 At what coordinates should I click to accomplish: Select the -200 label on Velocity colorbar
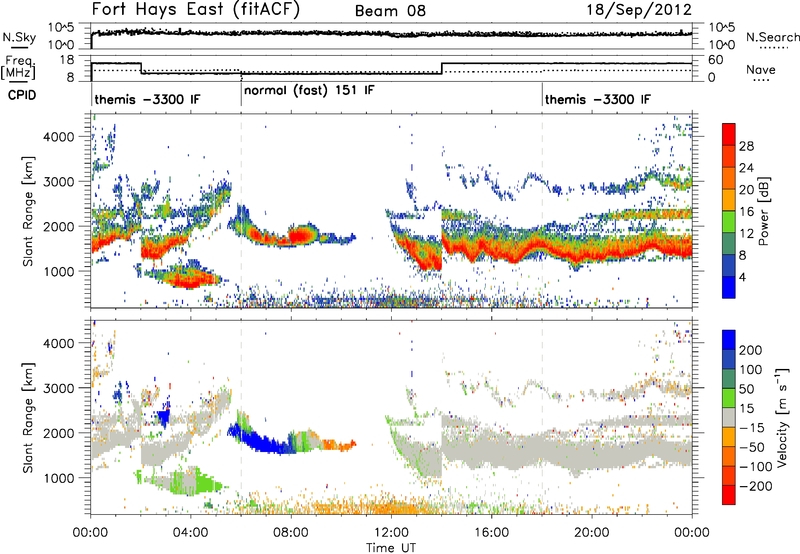755,486
